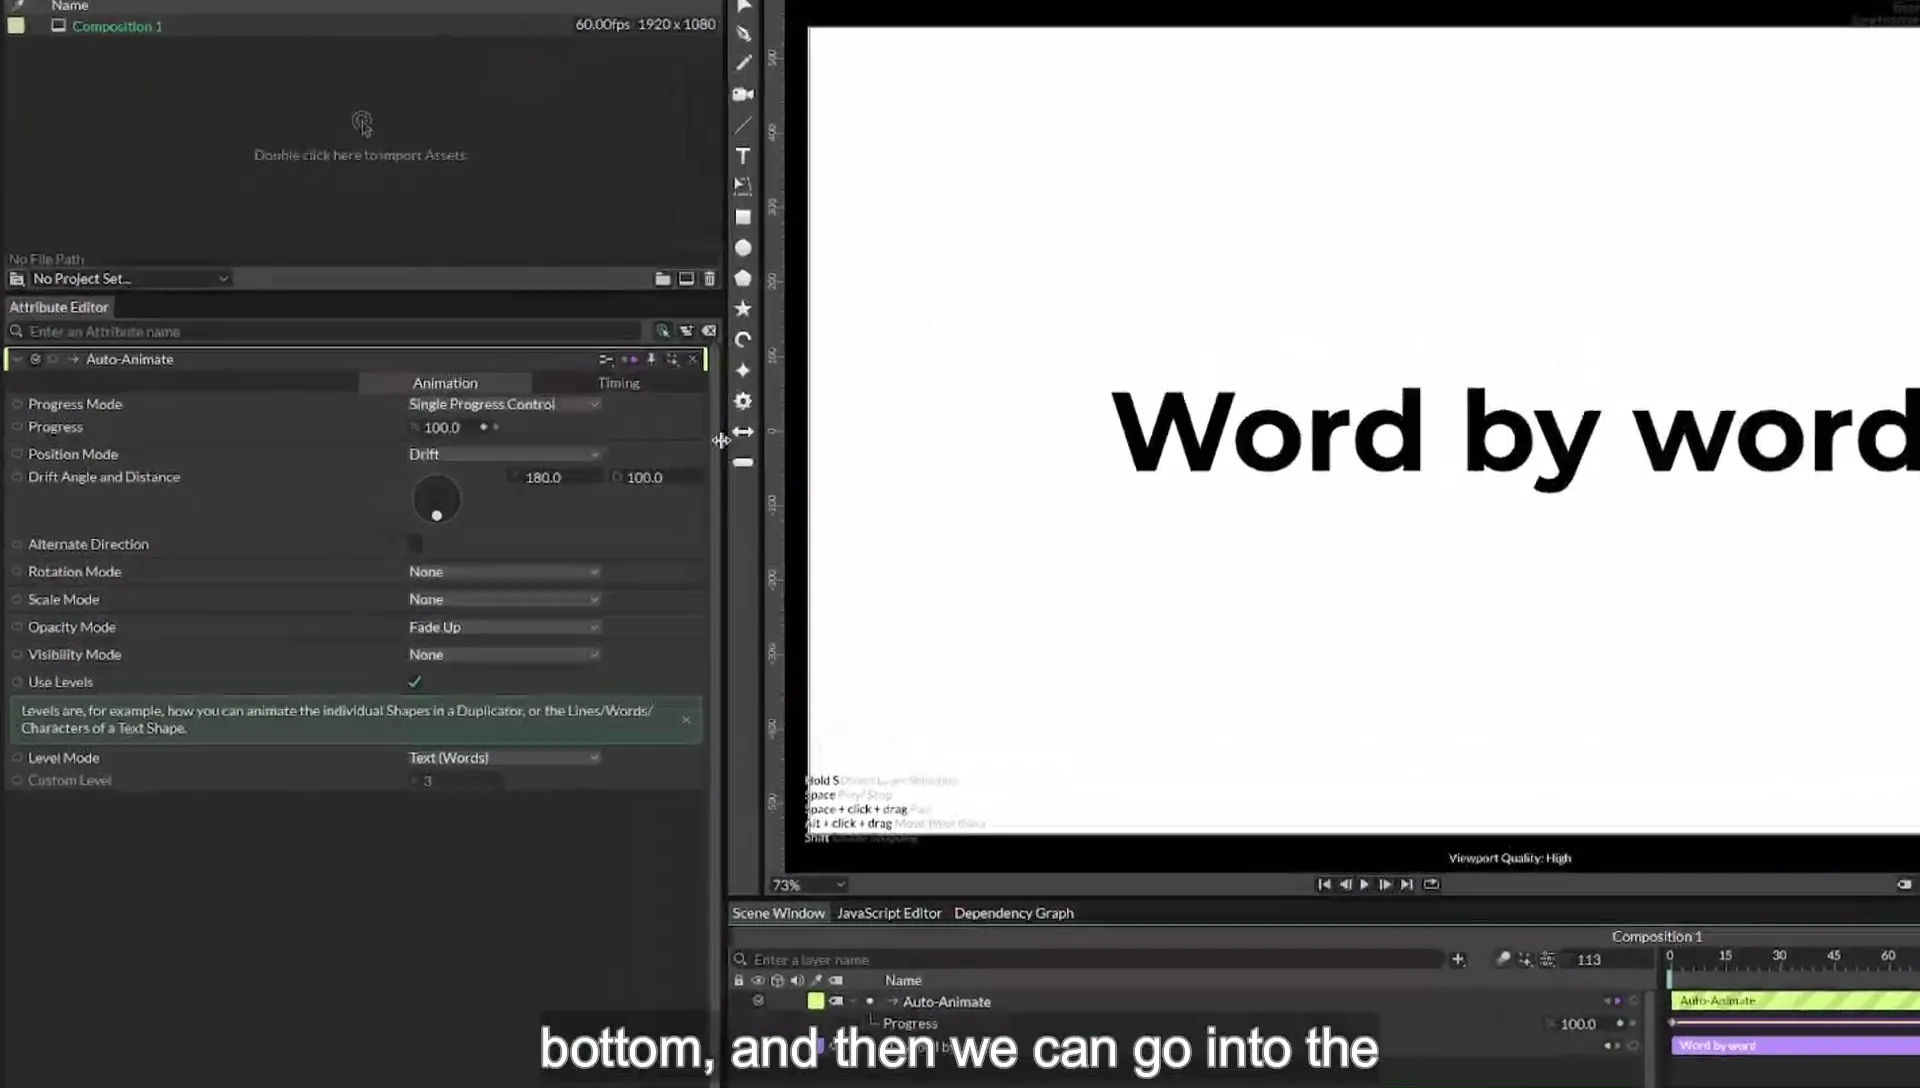Image resolution: width=1920 pixels, height=1088 pixels.
Task: Click the add layer plus icon
Action: click(1458, 959)
